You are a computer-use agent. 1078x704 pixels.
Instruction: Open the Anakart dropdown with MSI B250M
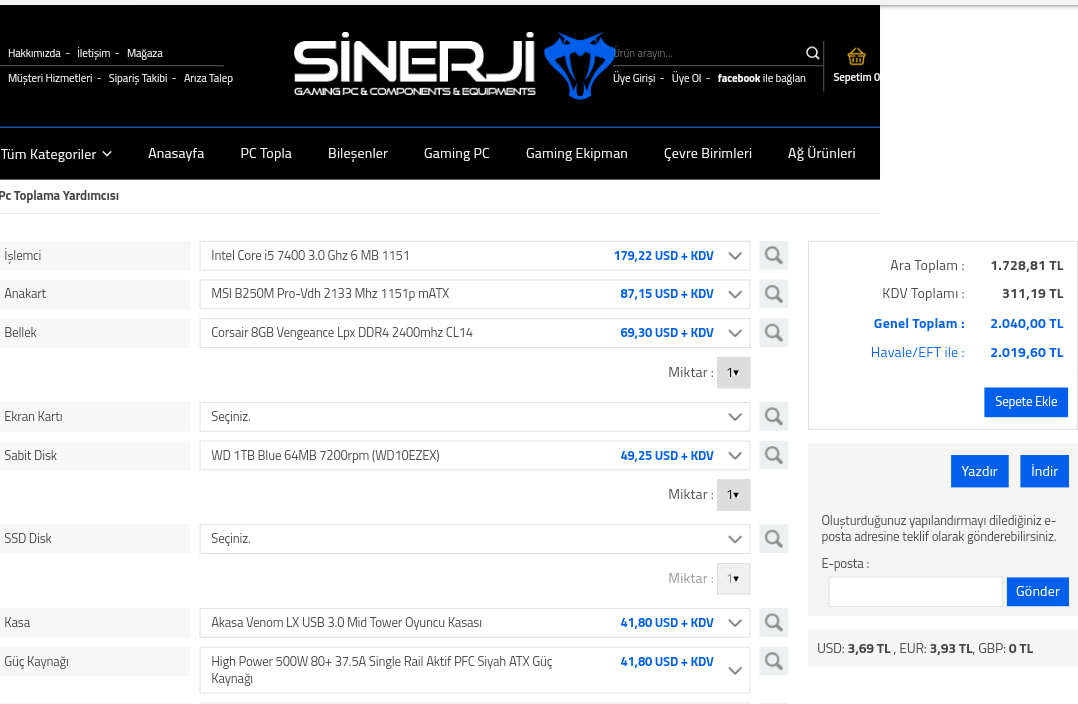pyautogui.click(x=474, y=294)
